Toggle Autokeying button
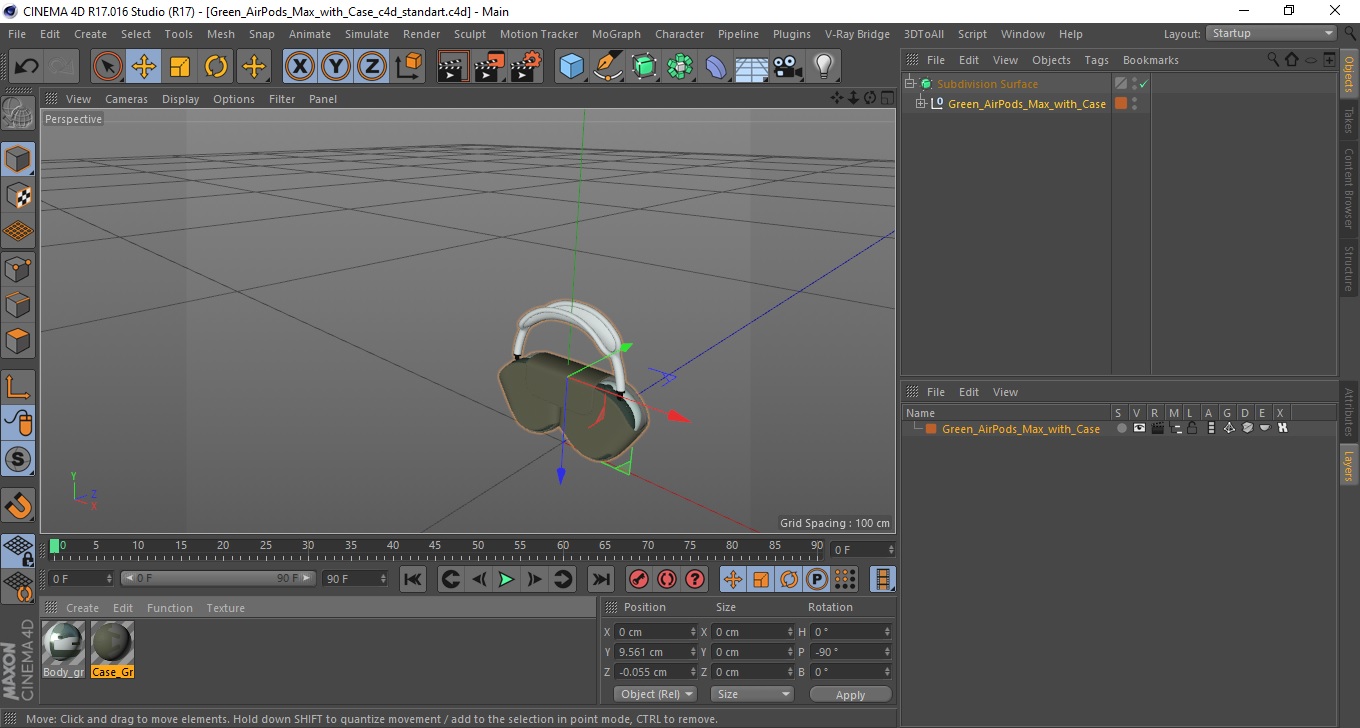The width and height of the screenshot is (1360, 728). (x=667, y=579)
